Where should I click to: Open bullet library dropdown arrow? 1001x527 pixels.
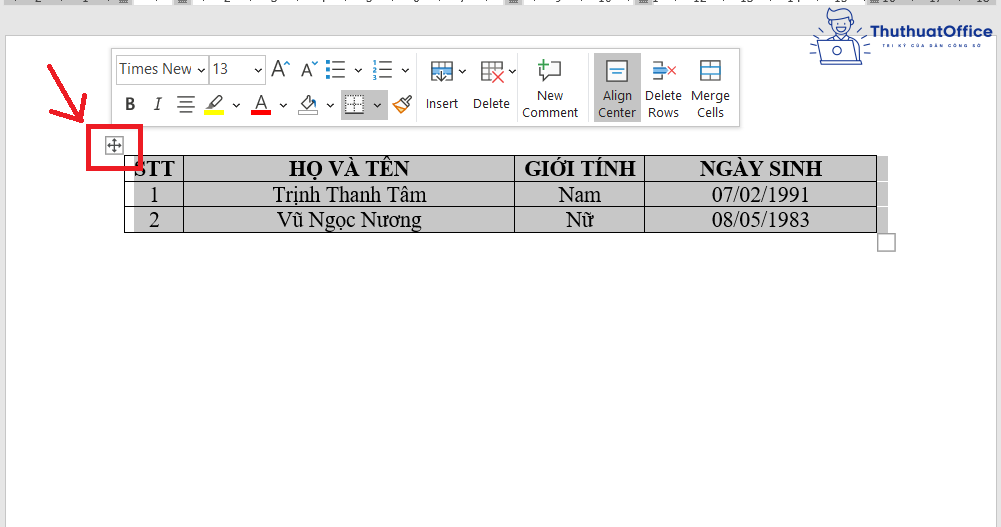click(x=358, y=70)
